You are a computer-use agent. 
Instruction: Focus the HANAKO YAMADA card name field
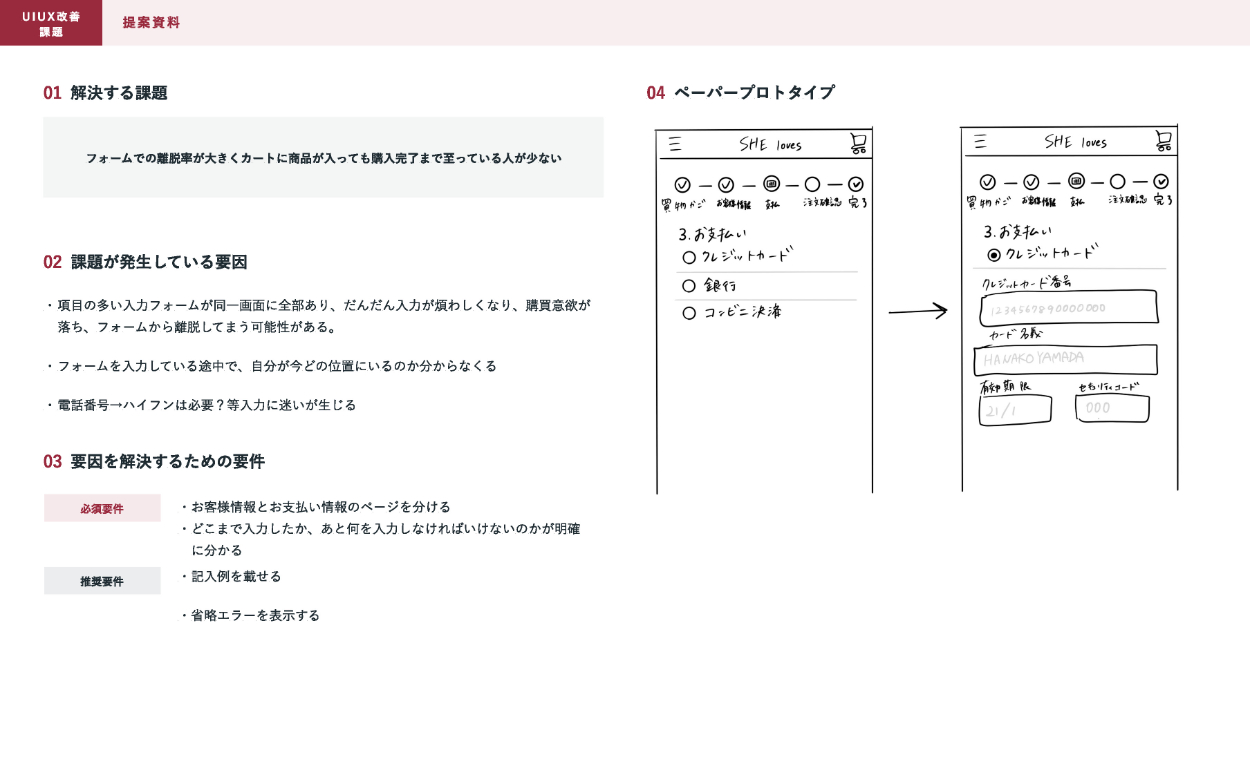1067,359
